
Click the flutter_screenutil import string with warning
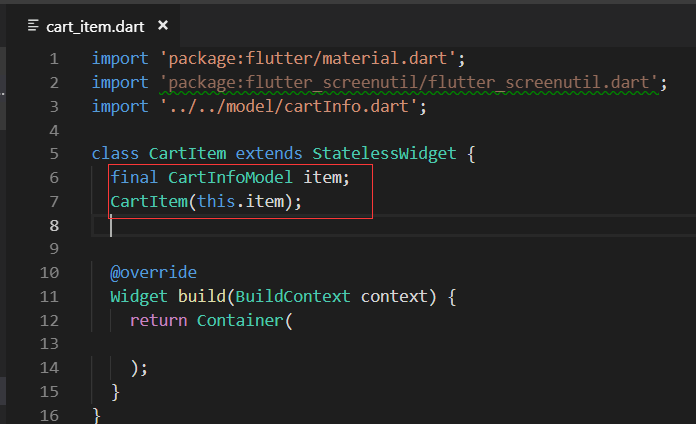pos(409,83)
